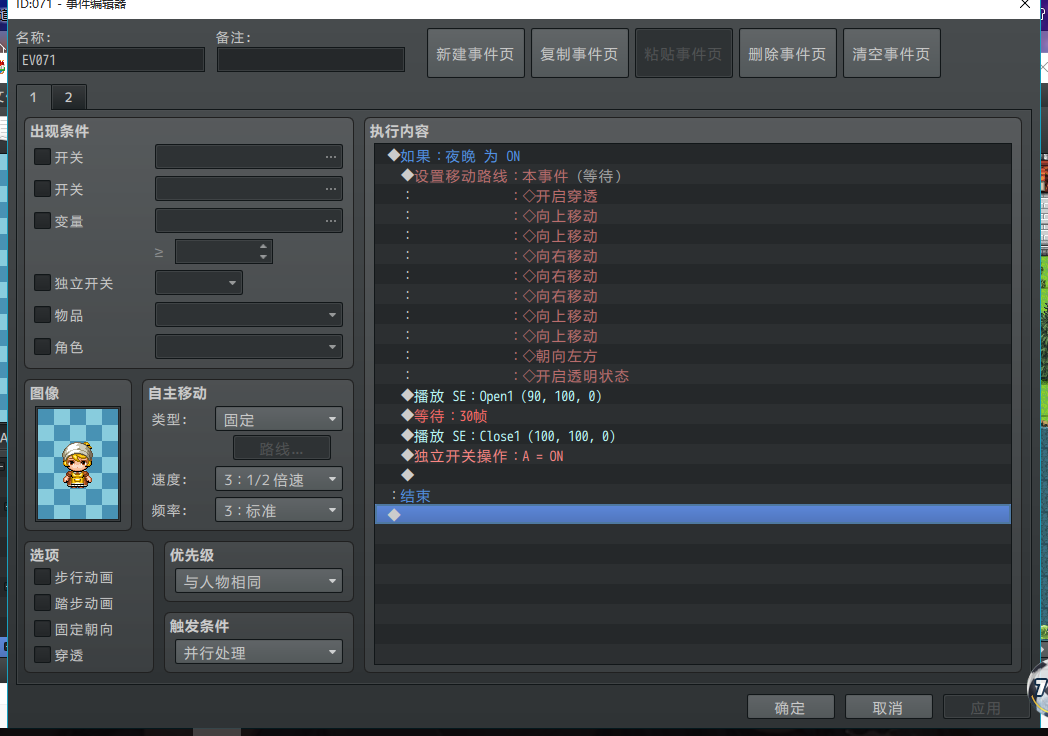Click the empty 备注 note field
Image resolution: width=1048 pixels, height=736 pixels.
(311, 59)
